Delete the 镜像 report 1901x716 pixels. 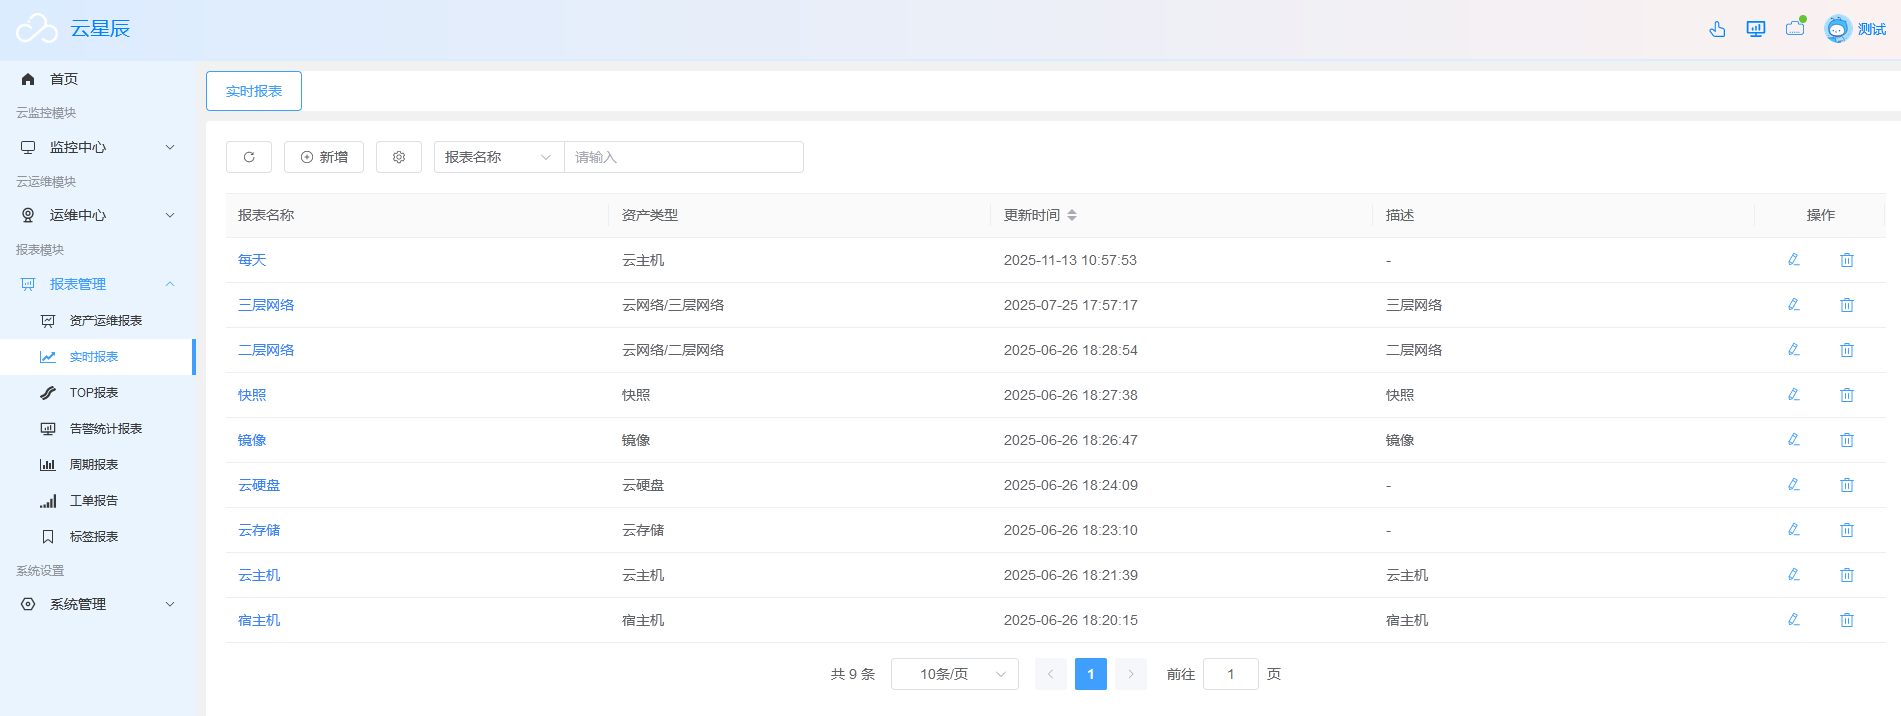point(1847,440)
